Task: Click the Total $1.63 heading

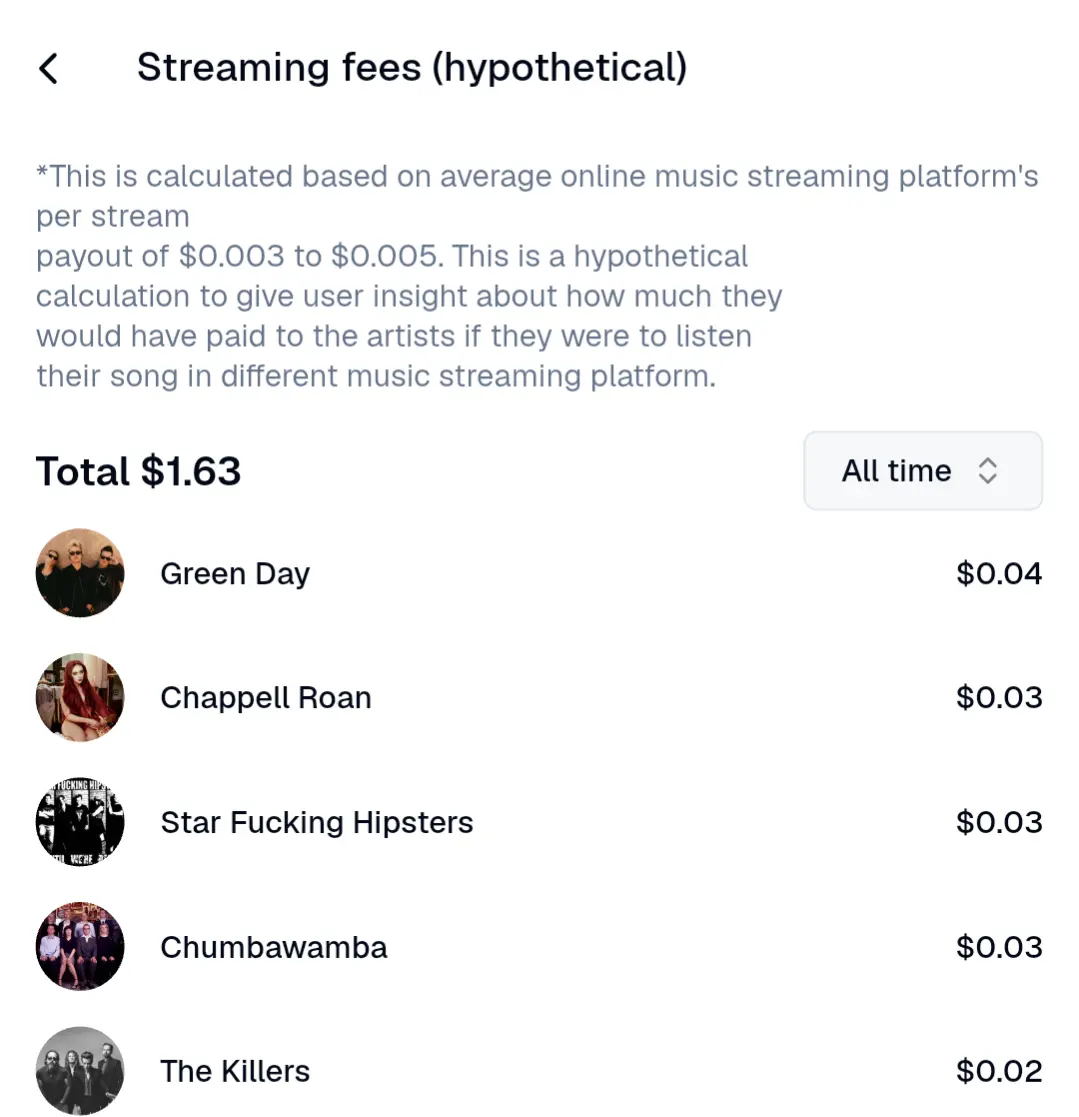Action: pyautogui.click(x=139, y=471)
